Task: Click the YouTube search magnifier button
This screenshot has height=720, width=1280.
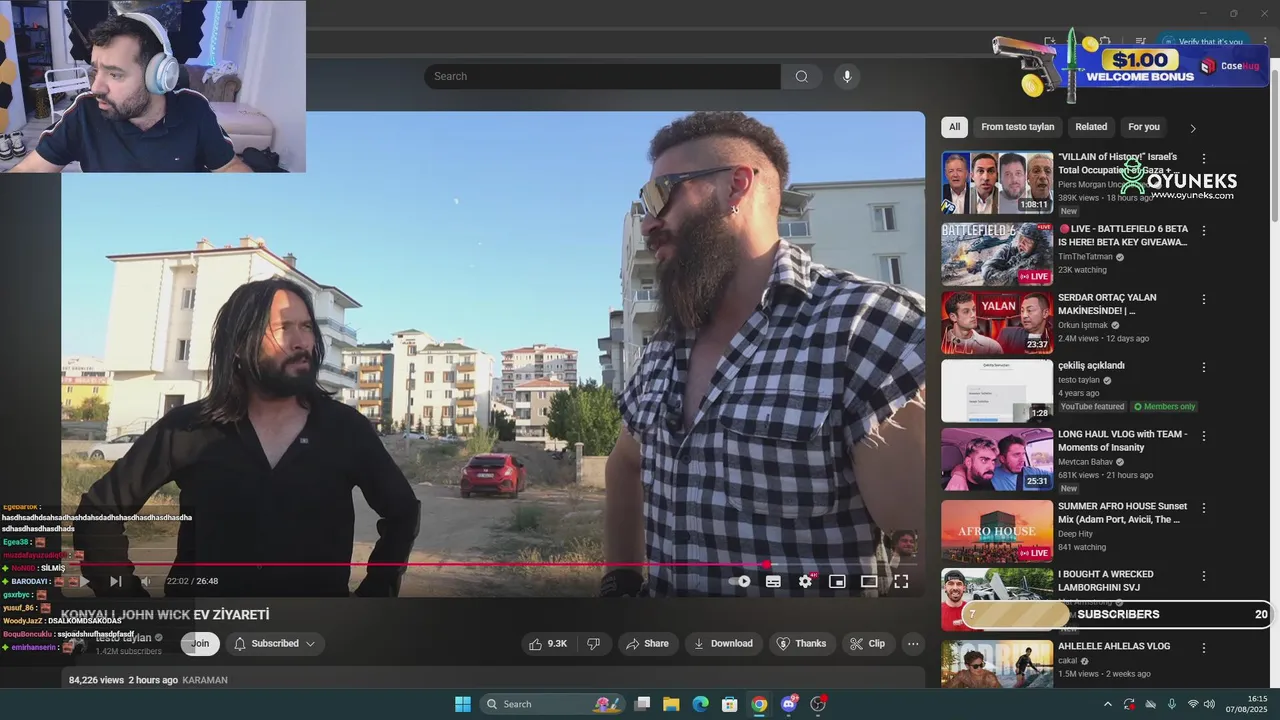Action: 801,76
